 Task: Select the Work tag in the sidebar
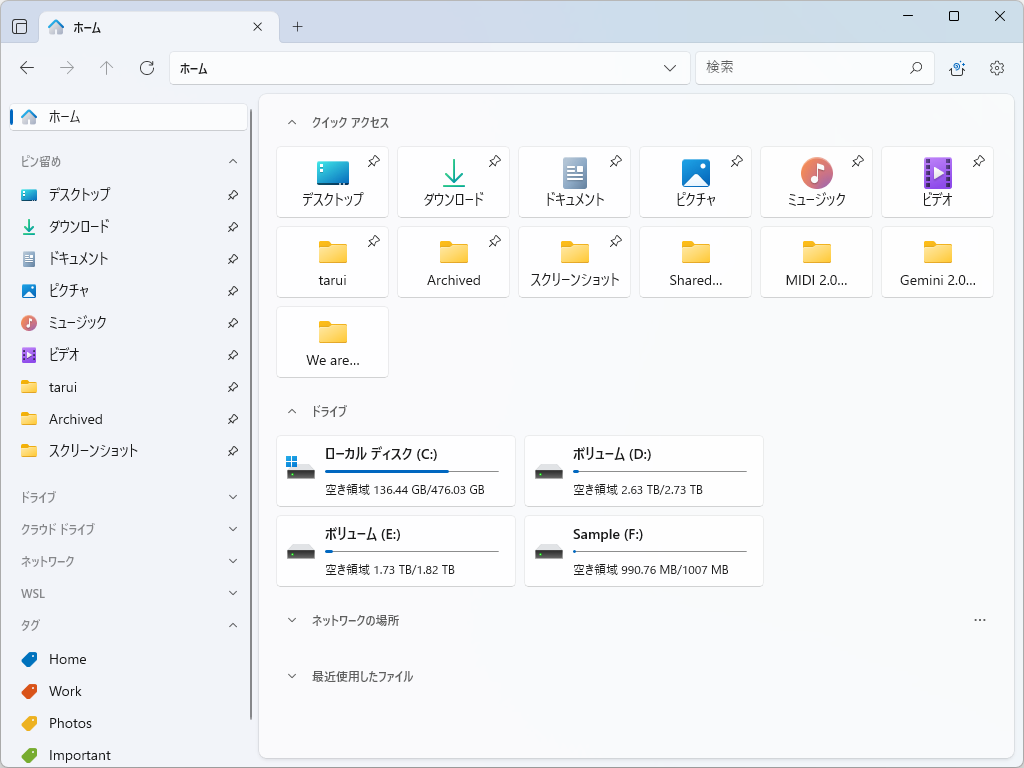click(65, 691)
